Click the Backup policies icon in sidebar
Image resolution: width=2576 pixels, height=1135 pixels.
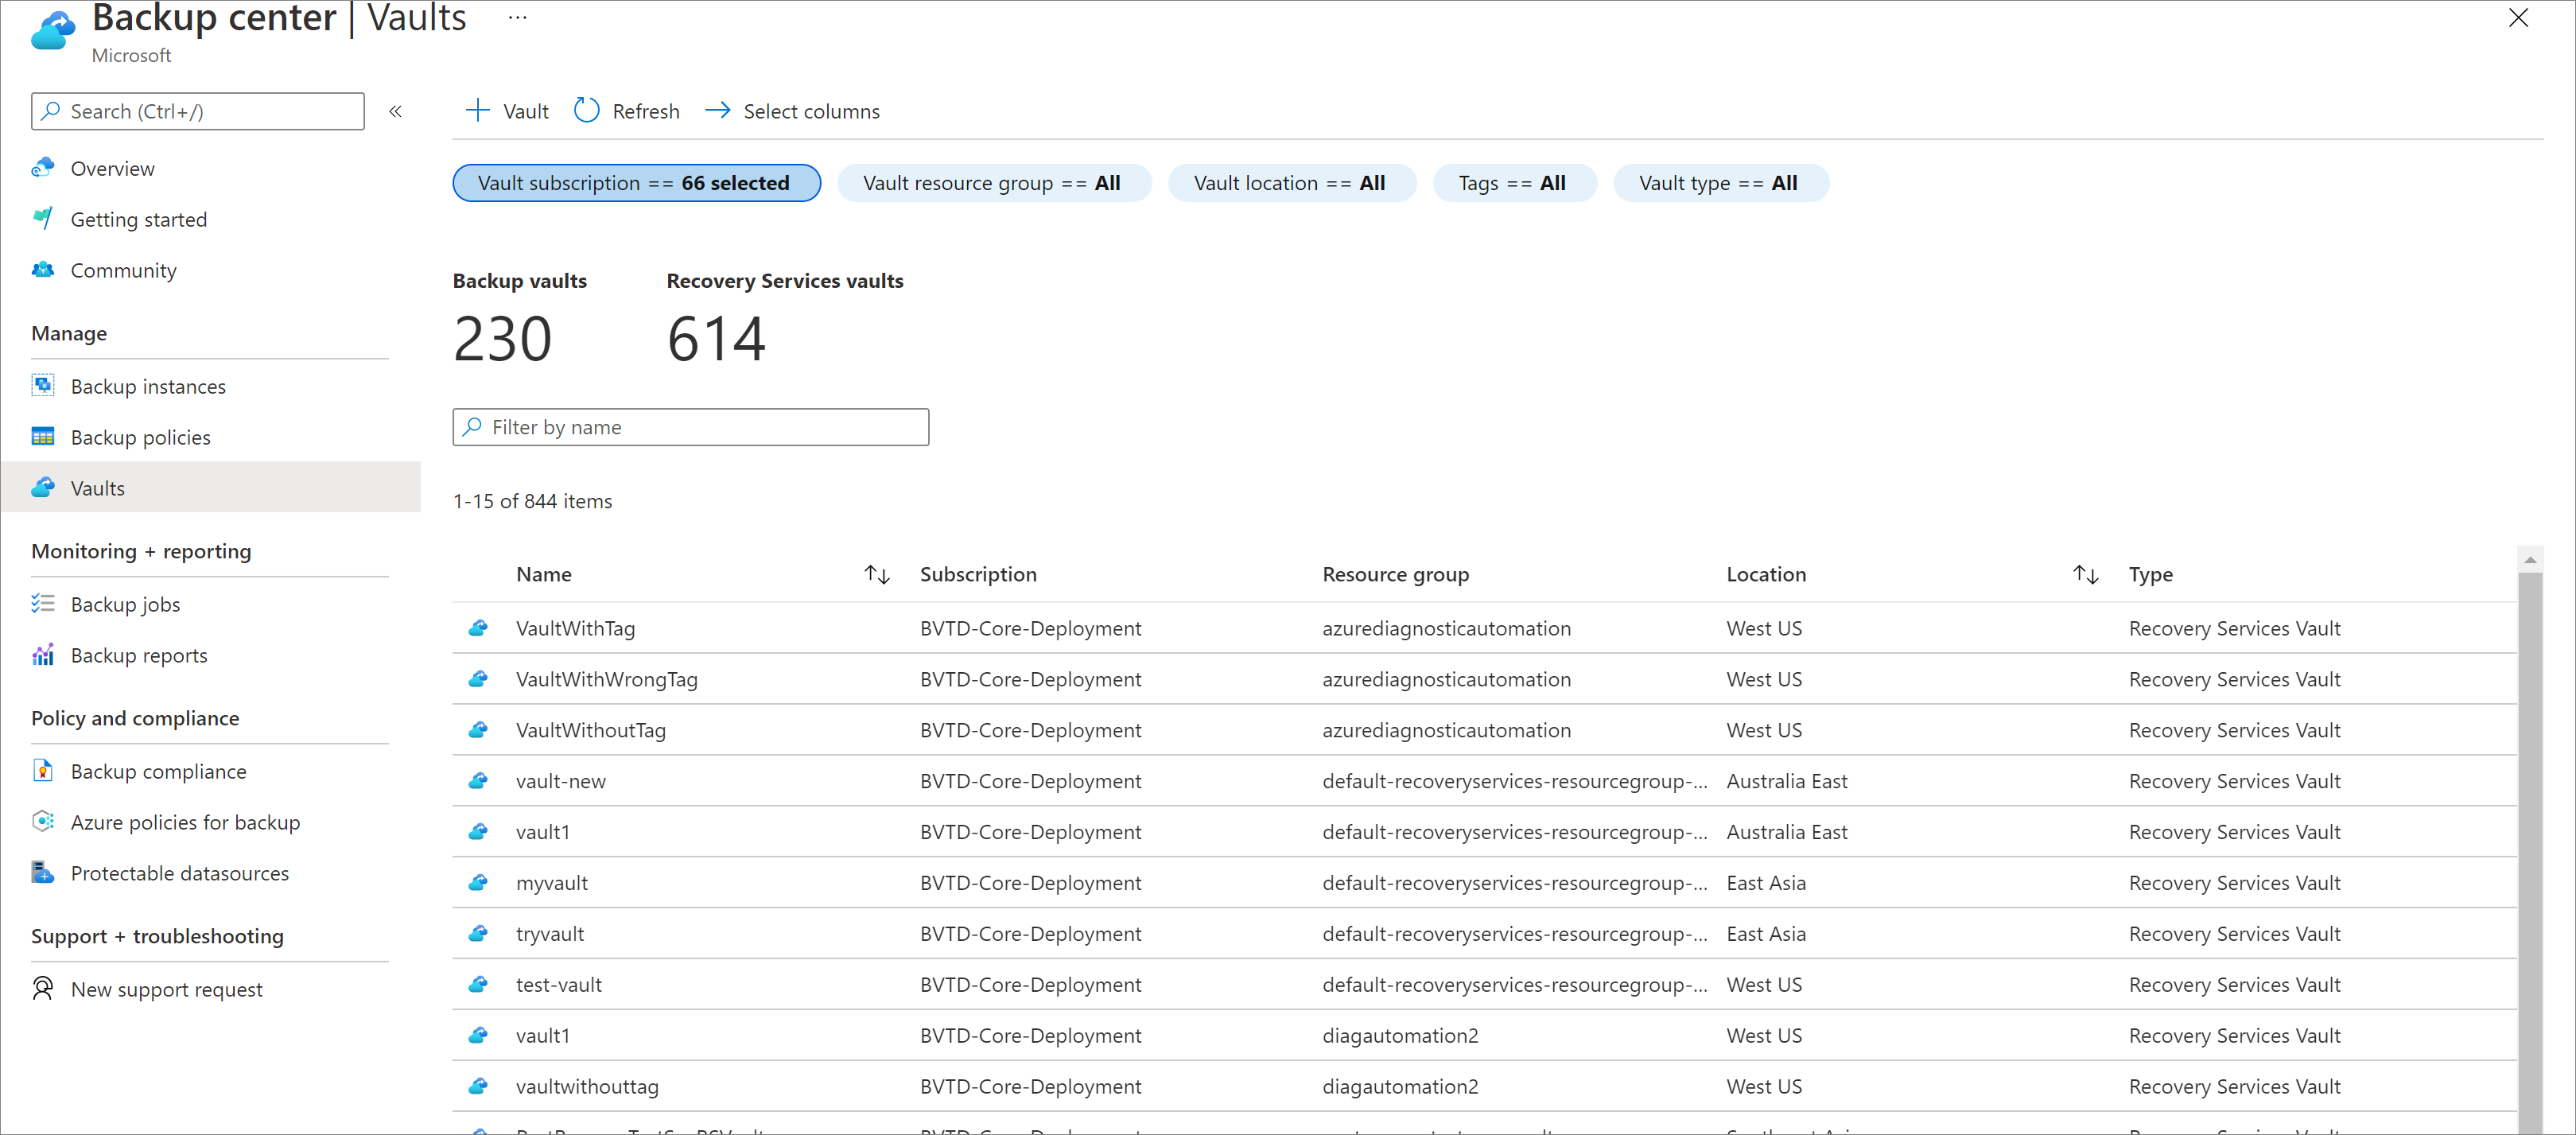[x=45, y=437]
